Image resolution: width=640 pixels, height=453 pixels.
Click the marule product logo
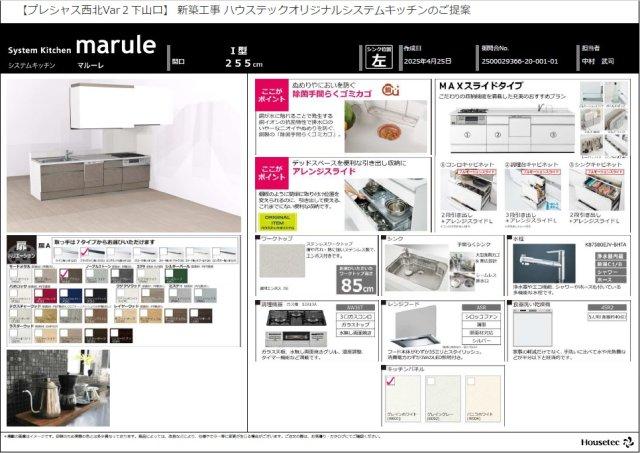(x=115, y=48)
